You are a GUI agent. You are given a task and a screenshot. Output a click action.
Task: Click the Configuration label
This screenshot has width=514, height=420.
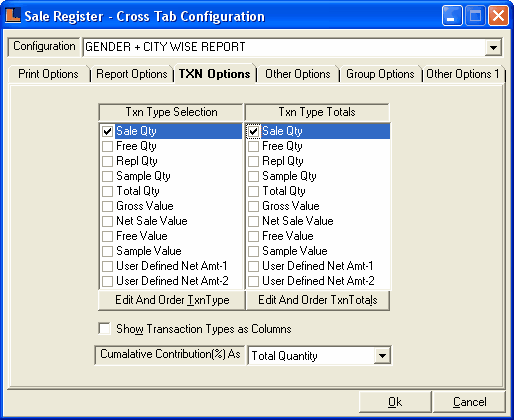[x=44, y=46]
